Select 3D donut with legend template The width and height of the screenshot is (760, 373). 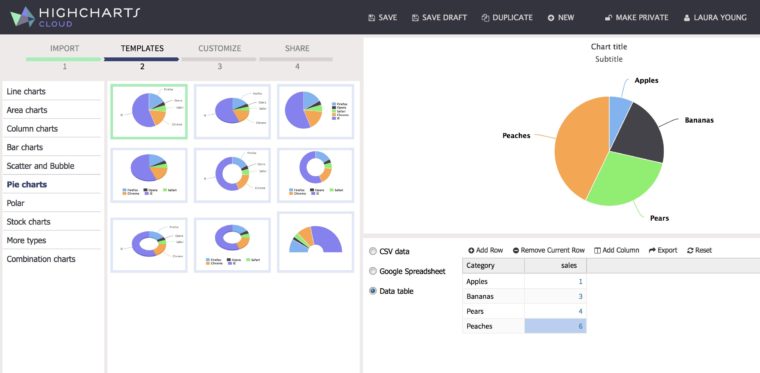pos(232,245)
